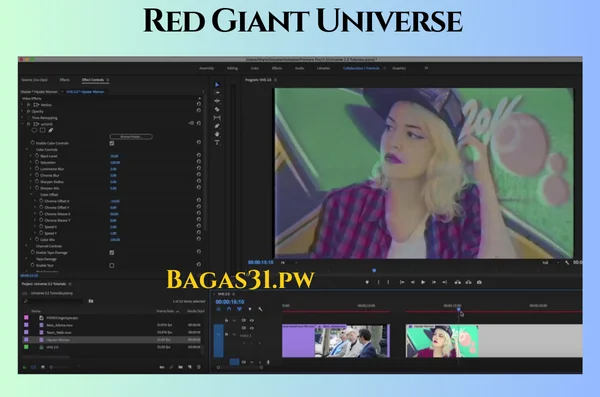The width and height of the screenshot is (600, 397).
Task: Select the Hipster Woman clip in Project panel
Action: coord(111,340)
